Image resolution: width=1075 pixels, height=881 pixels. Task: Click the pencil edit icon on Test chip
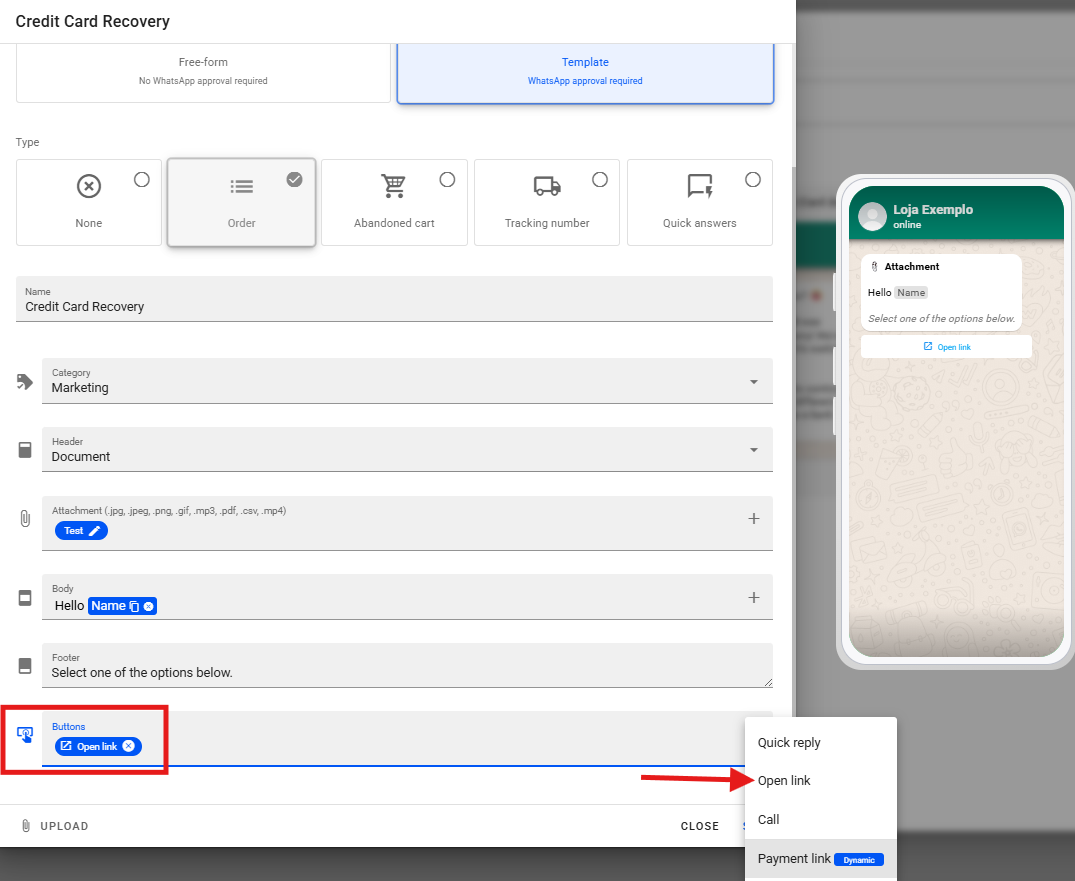click(x=95, y=531)
